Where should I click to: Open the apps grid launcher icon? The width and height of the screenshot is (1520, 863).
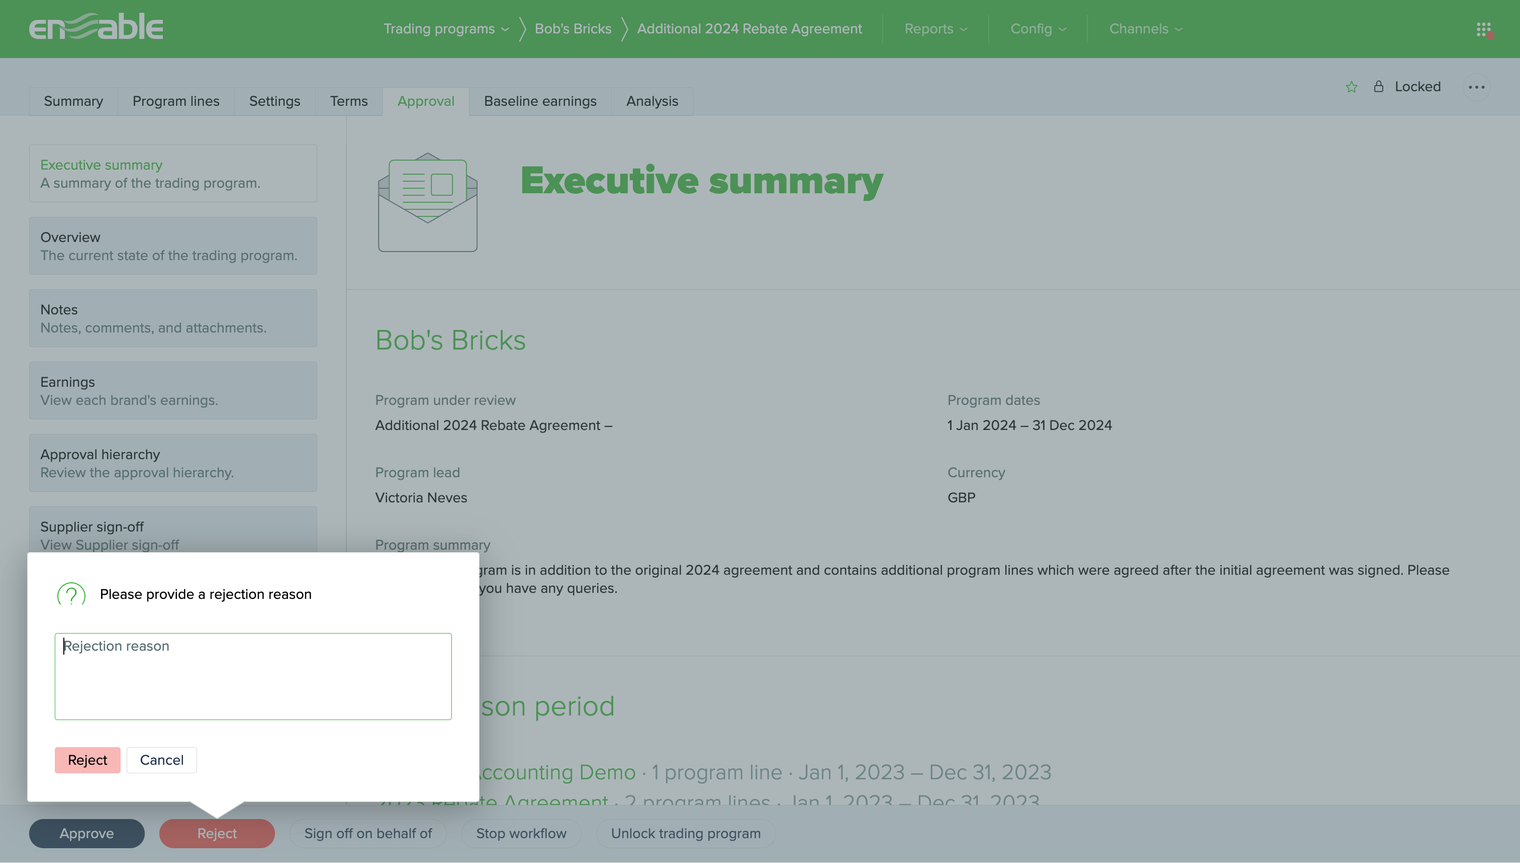coord(1484,29)
